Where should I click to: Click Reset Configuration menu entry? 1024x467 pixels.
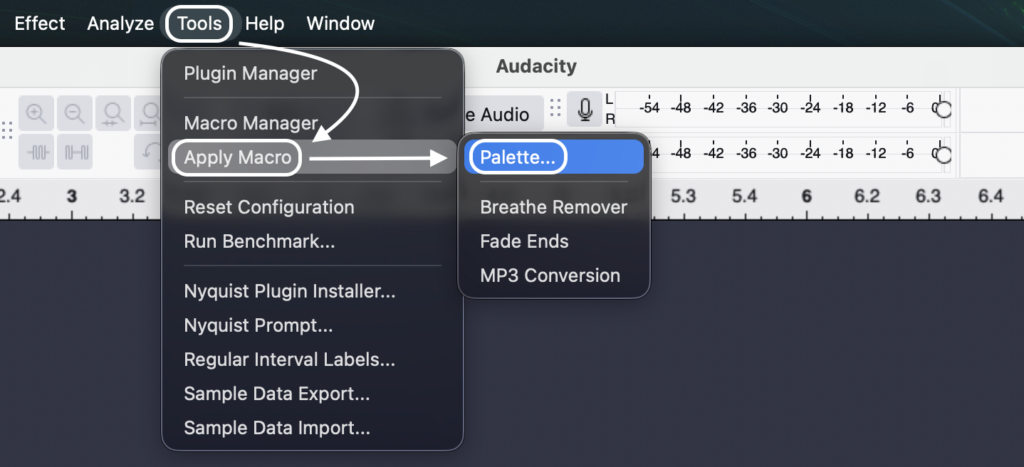(x=269, y=207)
